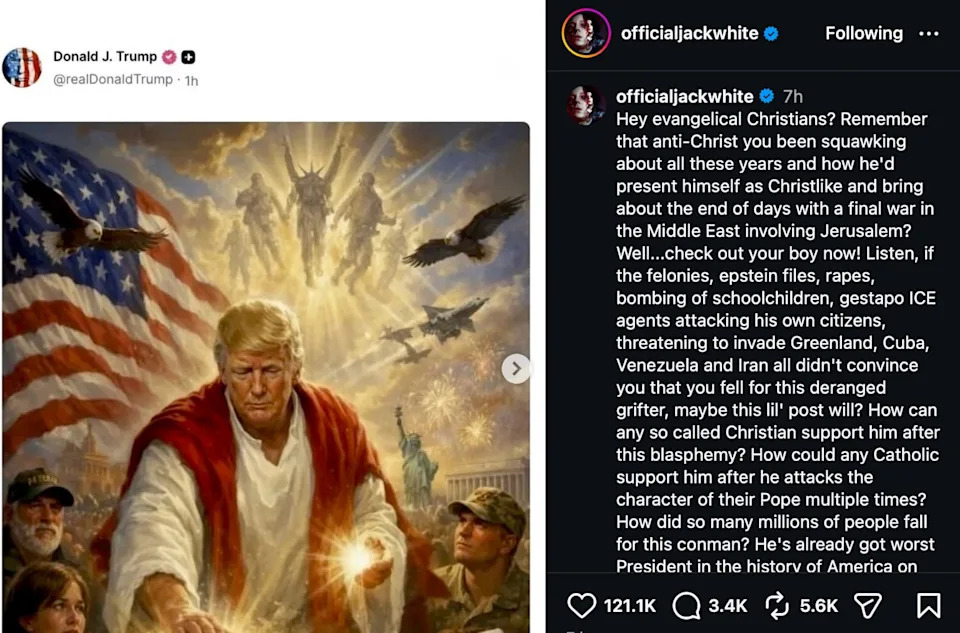Open the @realDonaldTrump handle
The image size is (960, 633).
pos(113,79)
